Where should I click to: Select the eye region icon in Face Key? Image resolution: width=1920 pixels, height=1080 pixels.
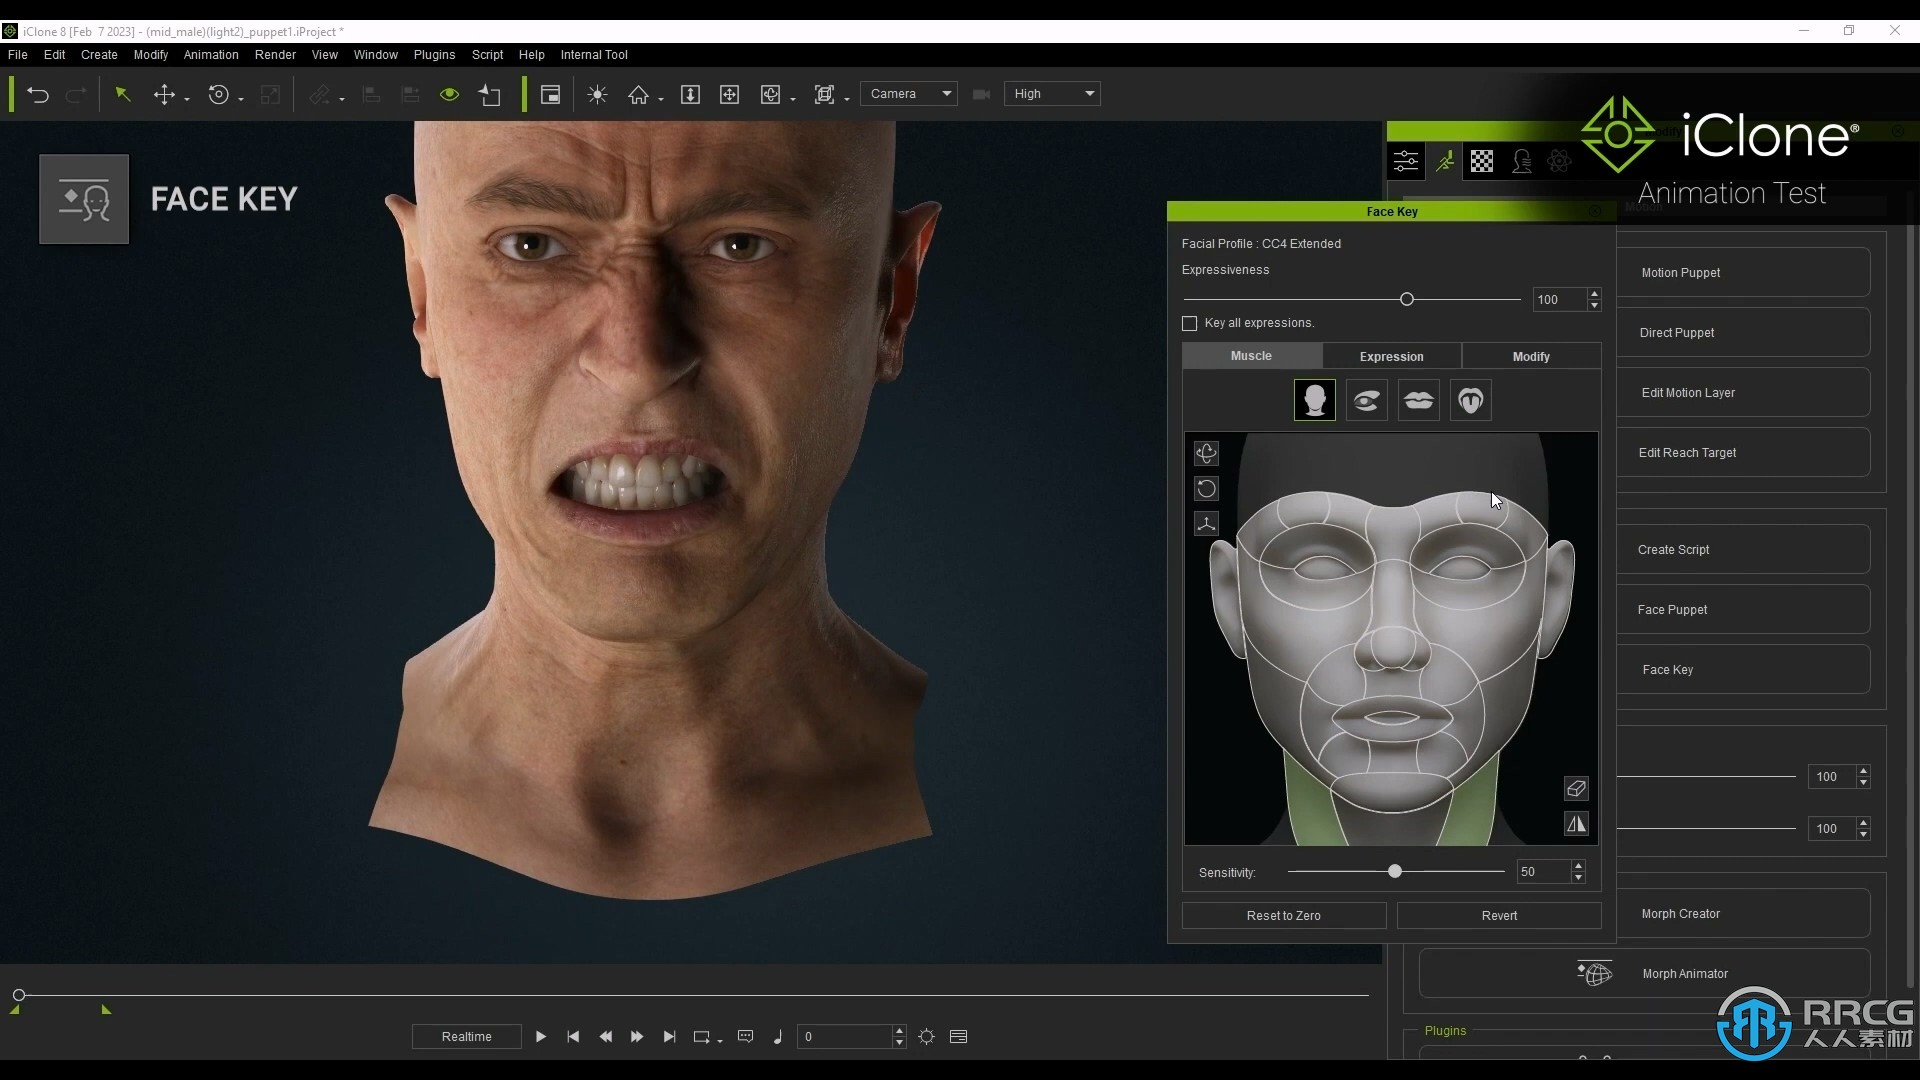coord(1367,400)
